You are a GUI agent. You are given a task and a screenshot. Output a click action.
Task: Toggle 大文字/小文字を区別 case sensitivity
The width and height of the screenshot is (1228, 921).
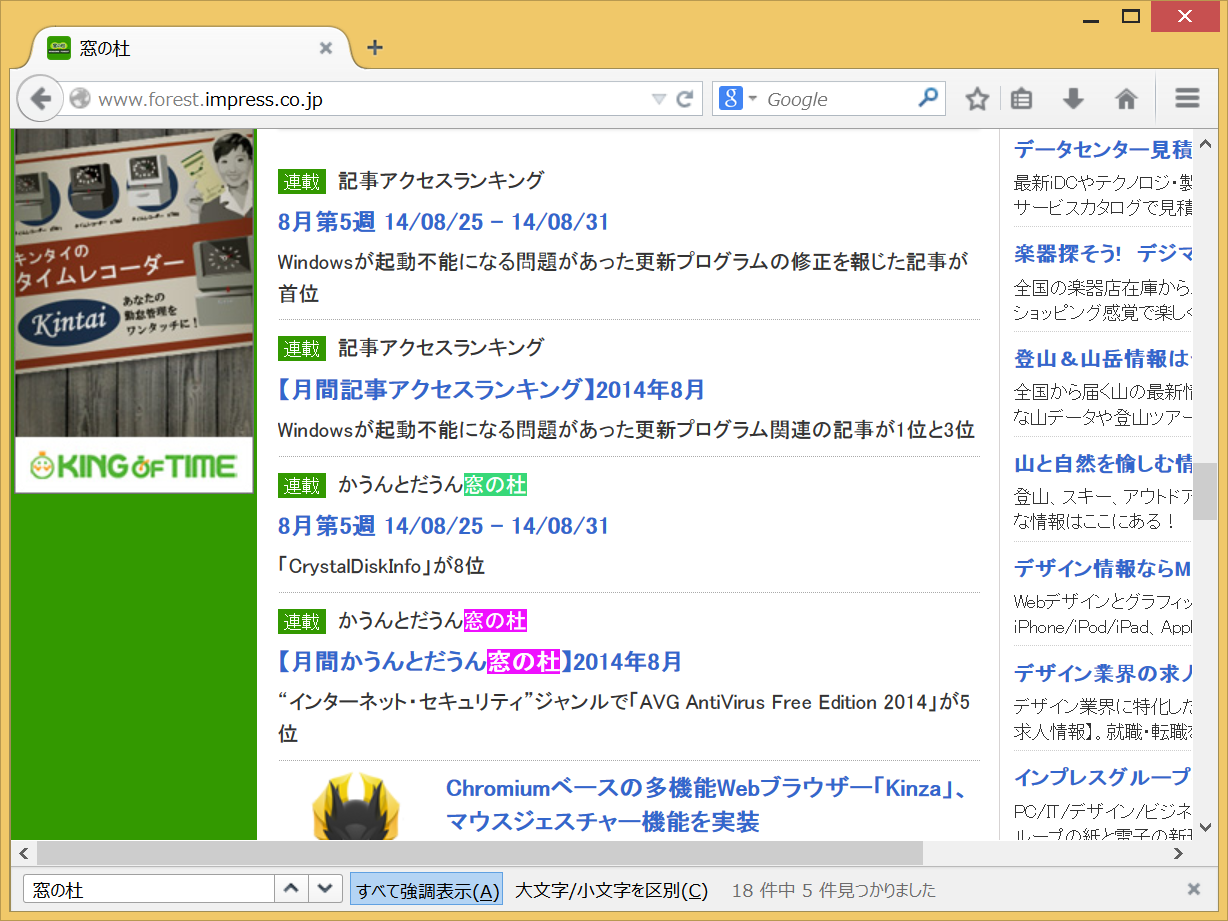pyautogui.click(x=611, y=888)
